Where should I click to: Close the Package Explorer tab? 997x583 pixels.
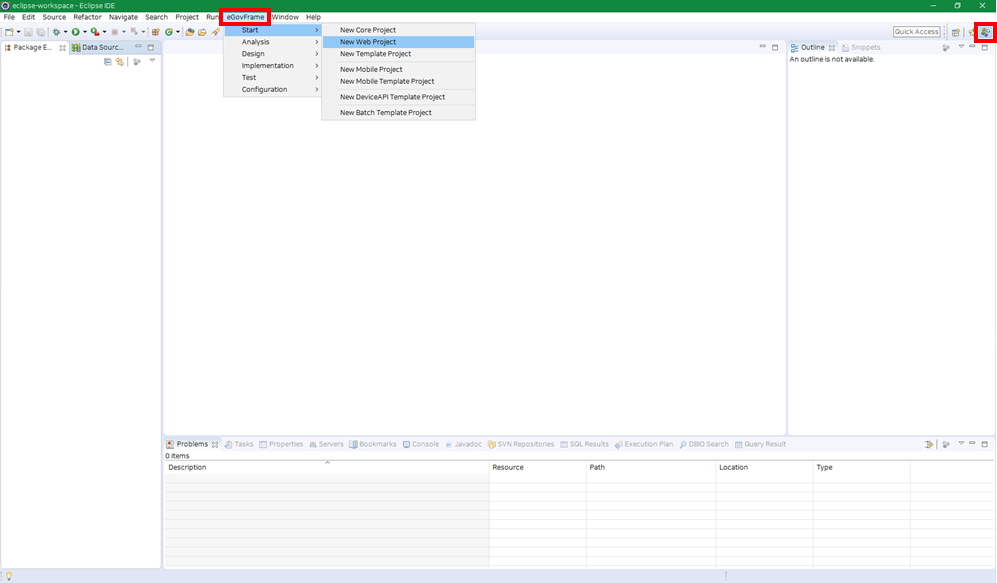(x=62, y=48)
